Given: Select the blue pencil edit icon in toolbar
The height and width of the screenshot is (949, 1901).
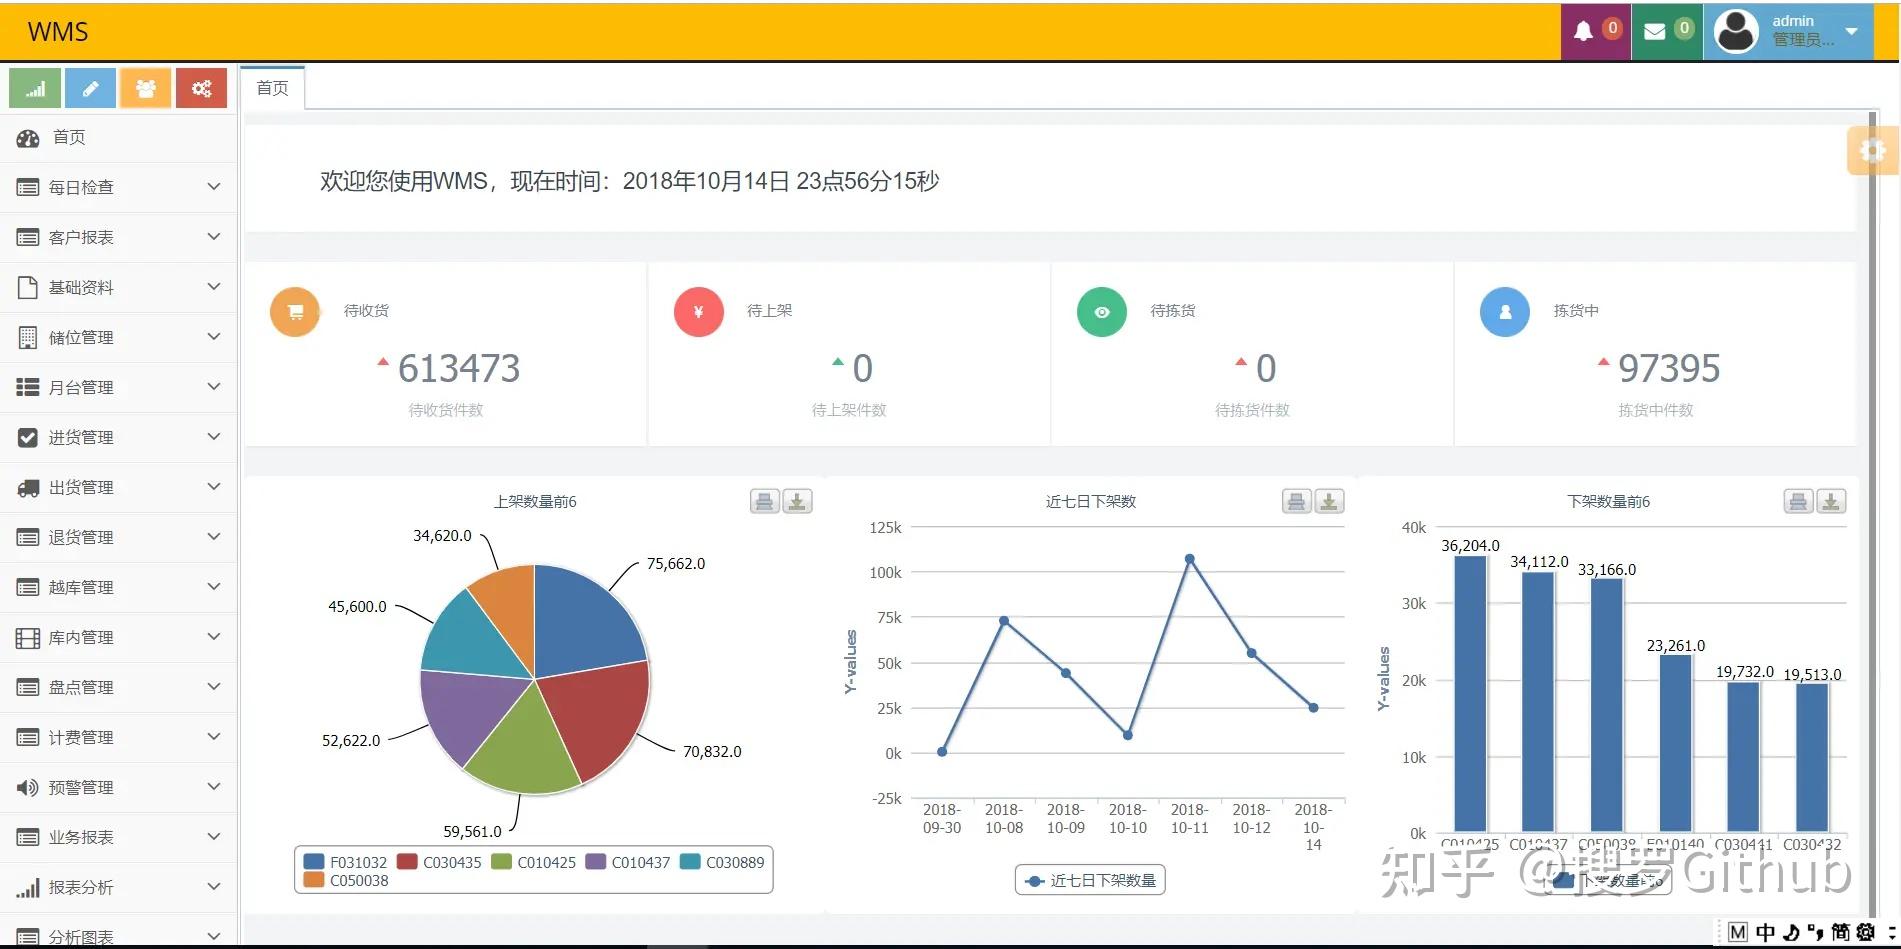Looking at the screenshot, I should [90, 88].
